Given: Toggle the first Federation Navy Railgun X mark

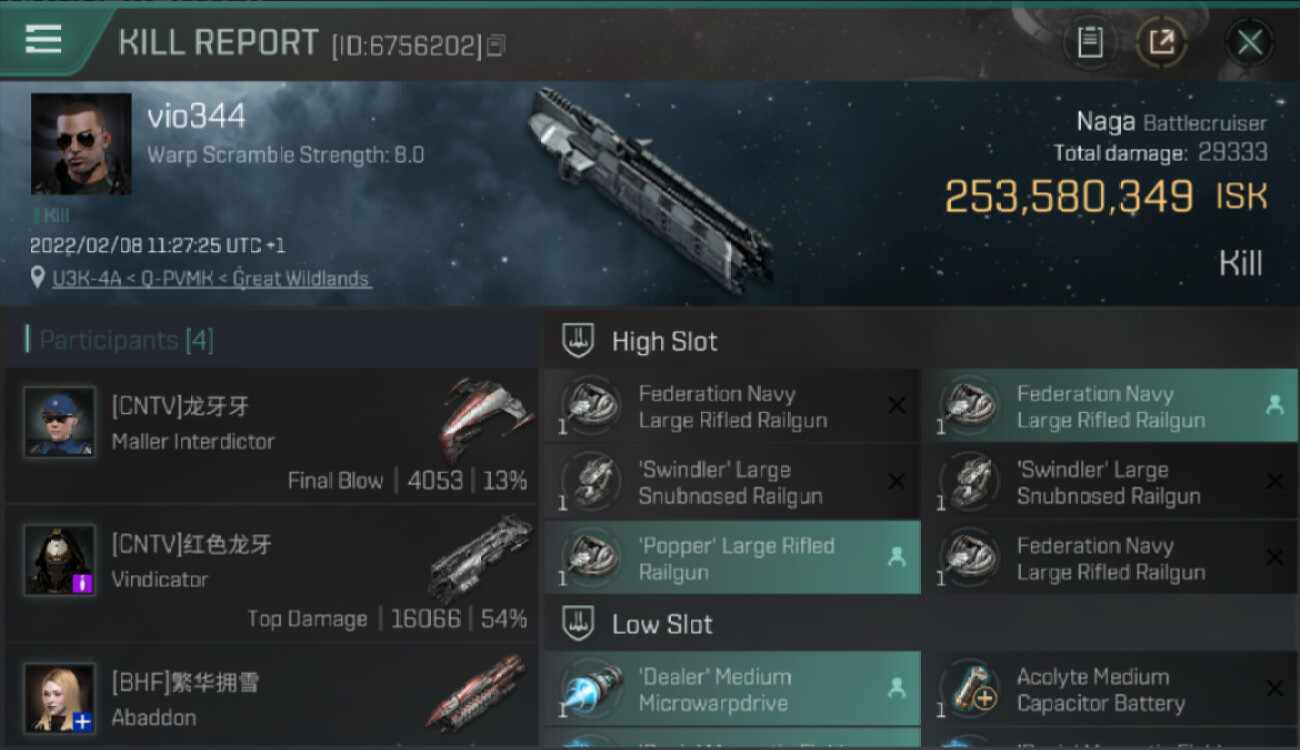Looking at the screenshot, I should click(x=897, y=405).
